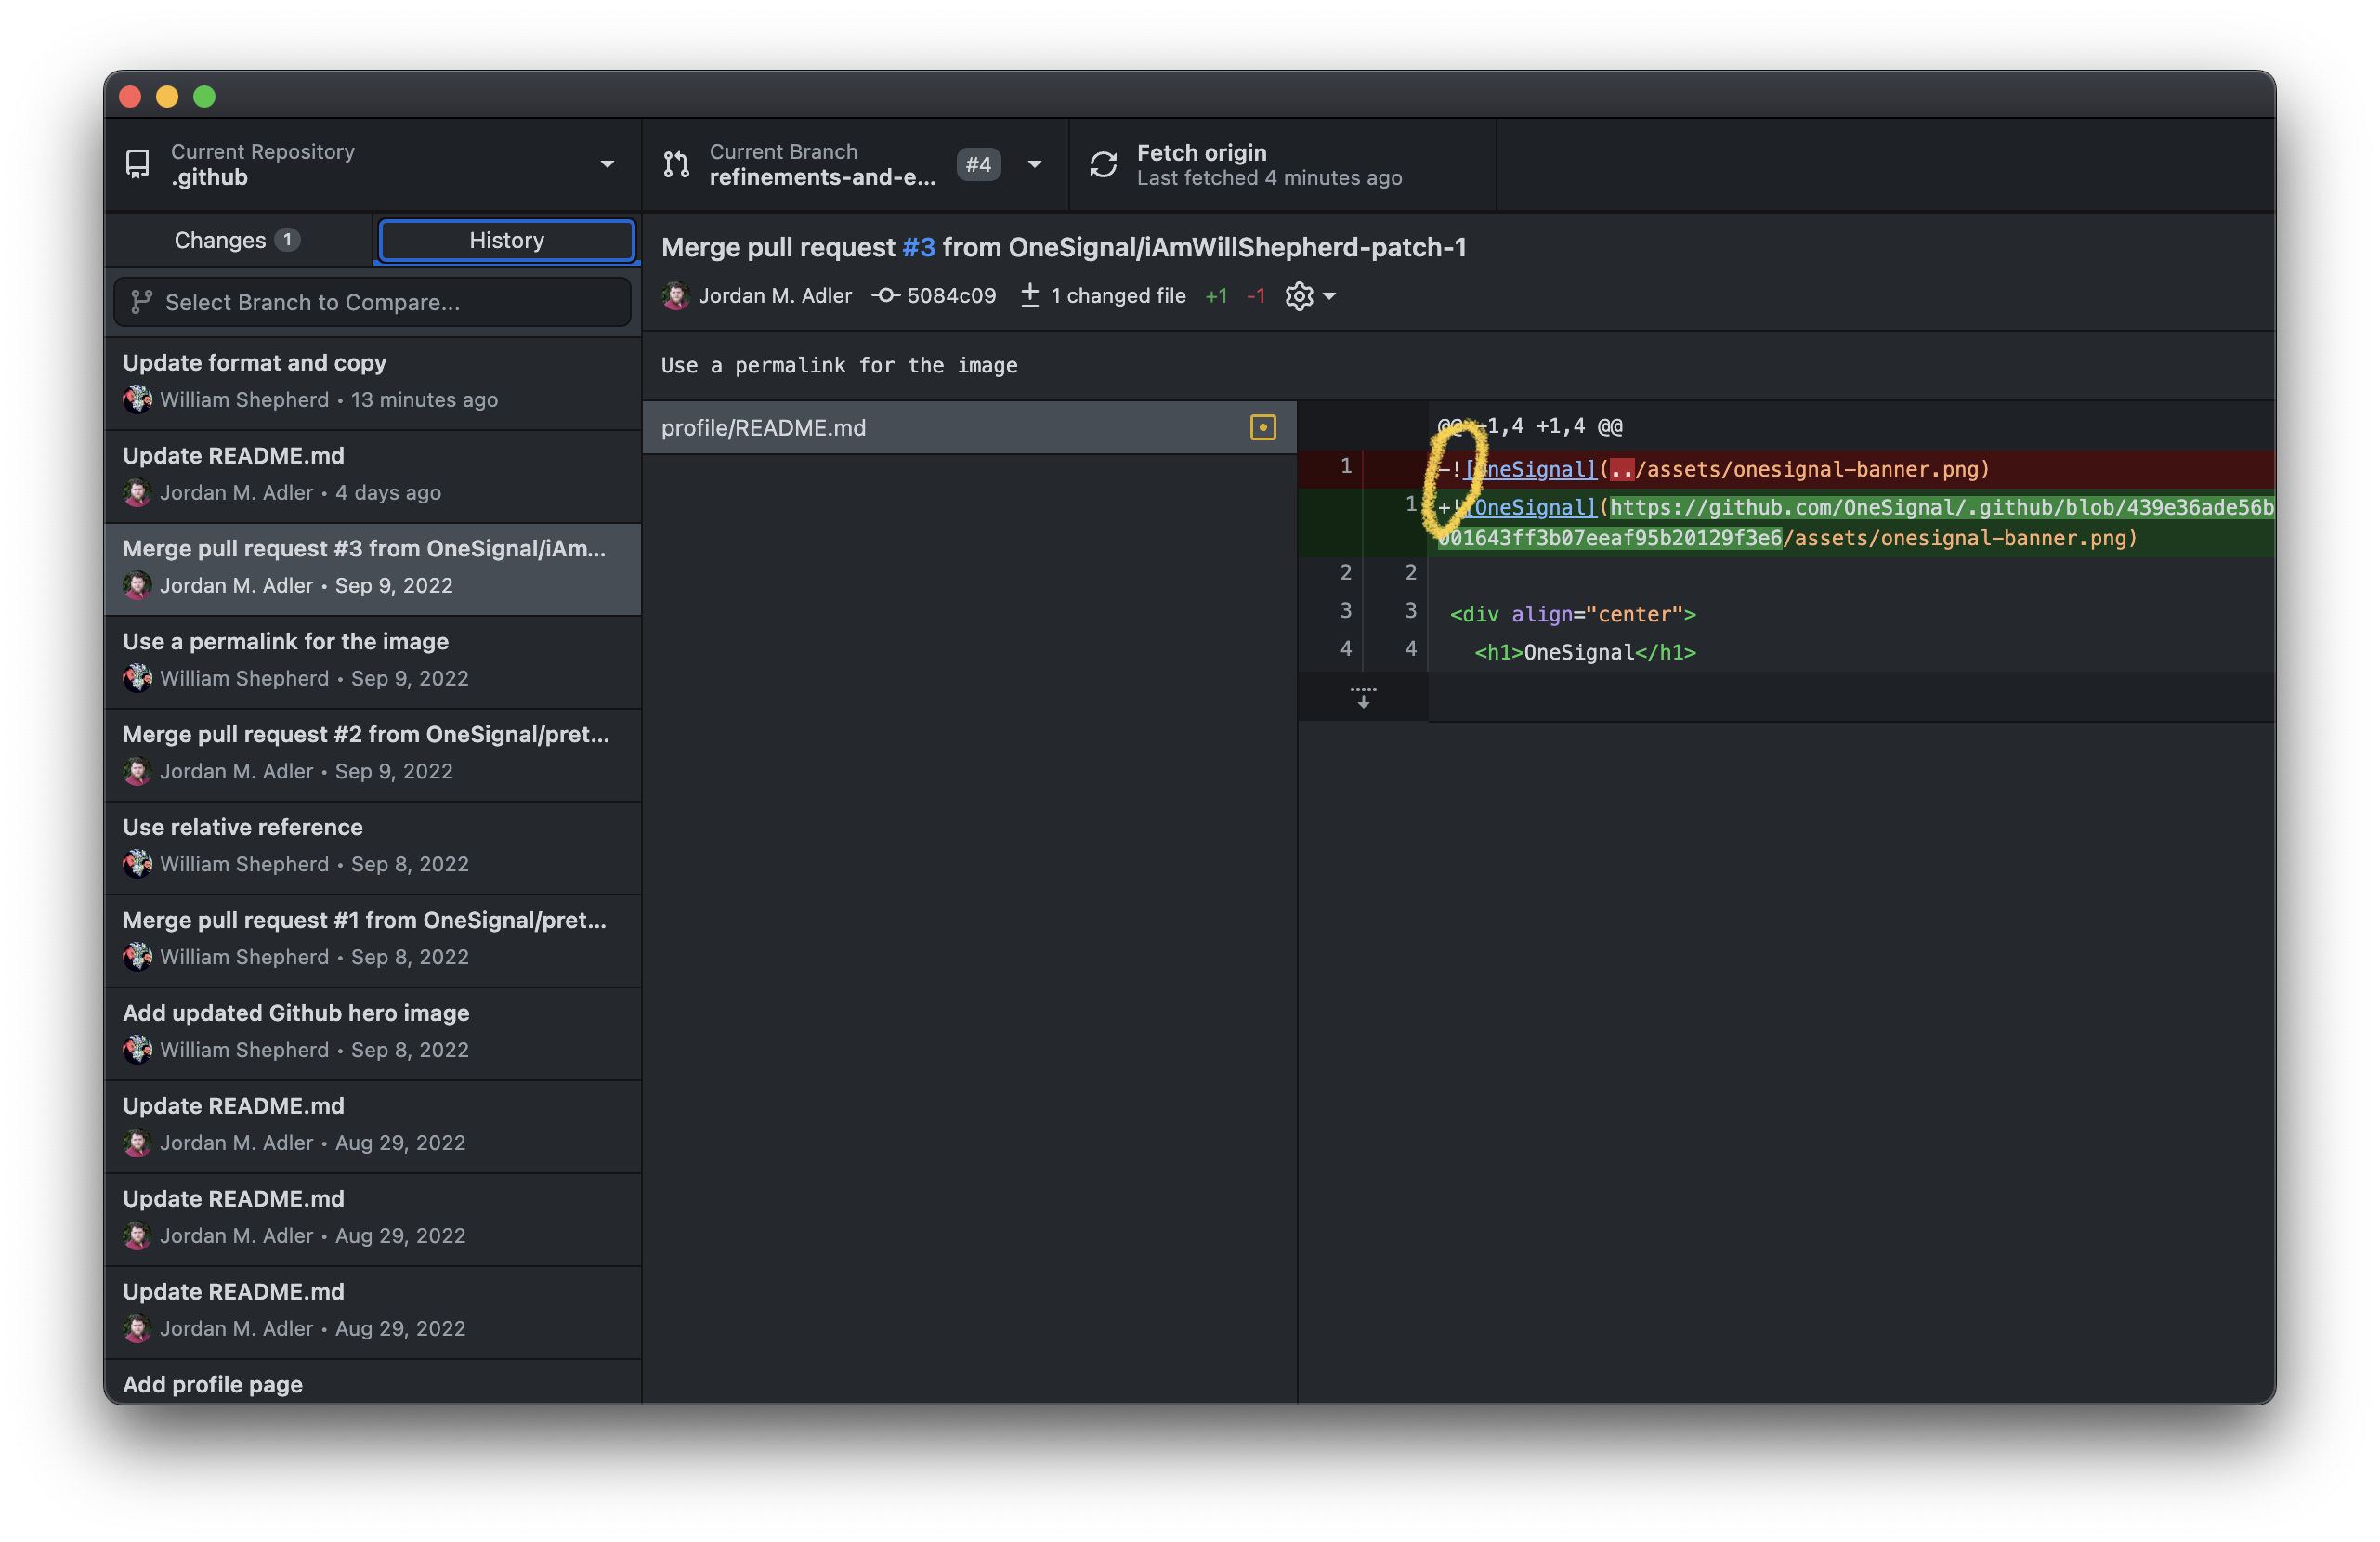The image size is (2380, 1542).
Task: Click Jordan M. Adler's avatar in the commit header
Action: (x=676, y=296)
